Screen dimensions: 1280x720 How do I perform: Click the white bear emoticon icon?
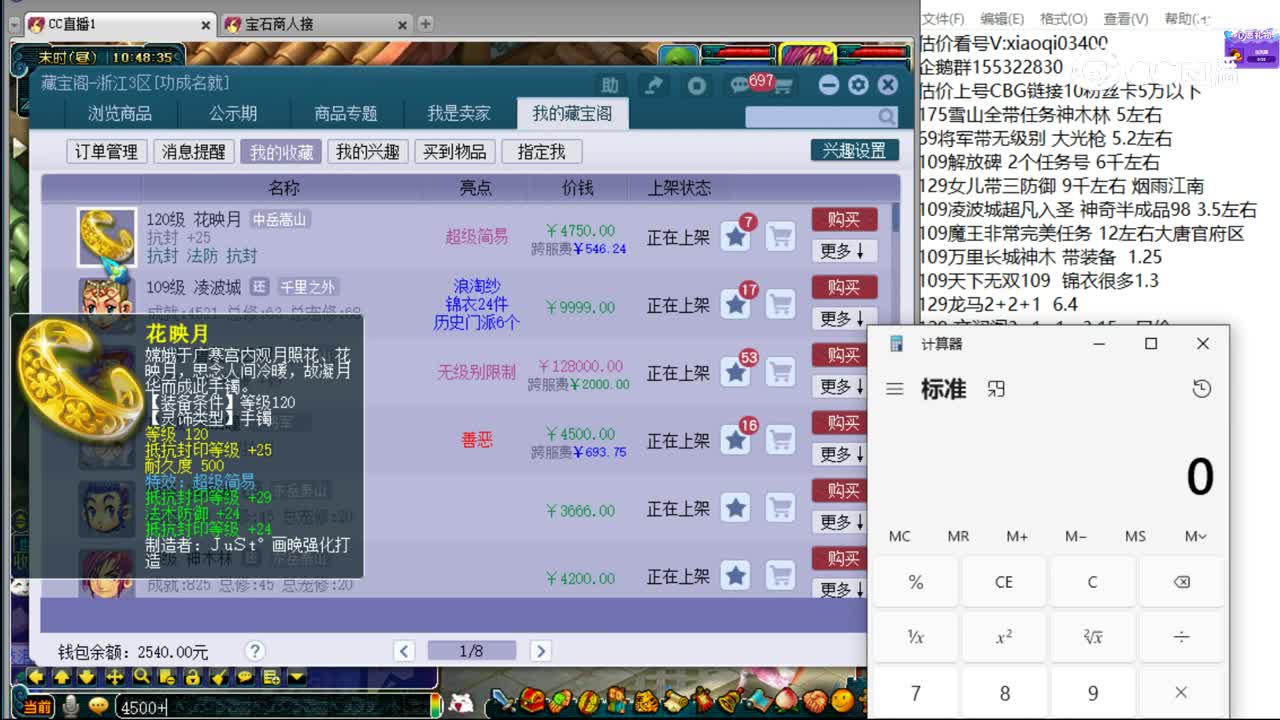[x=461, y=703]
